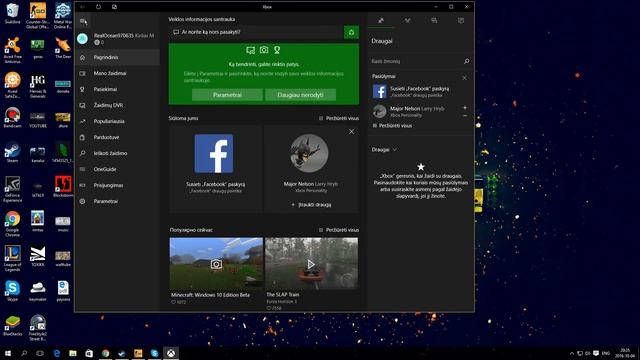Open taskbar search magnifier

pos(24,353)
